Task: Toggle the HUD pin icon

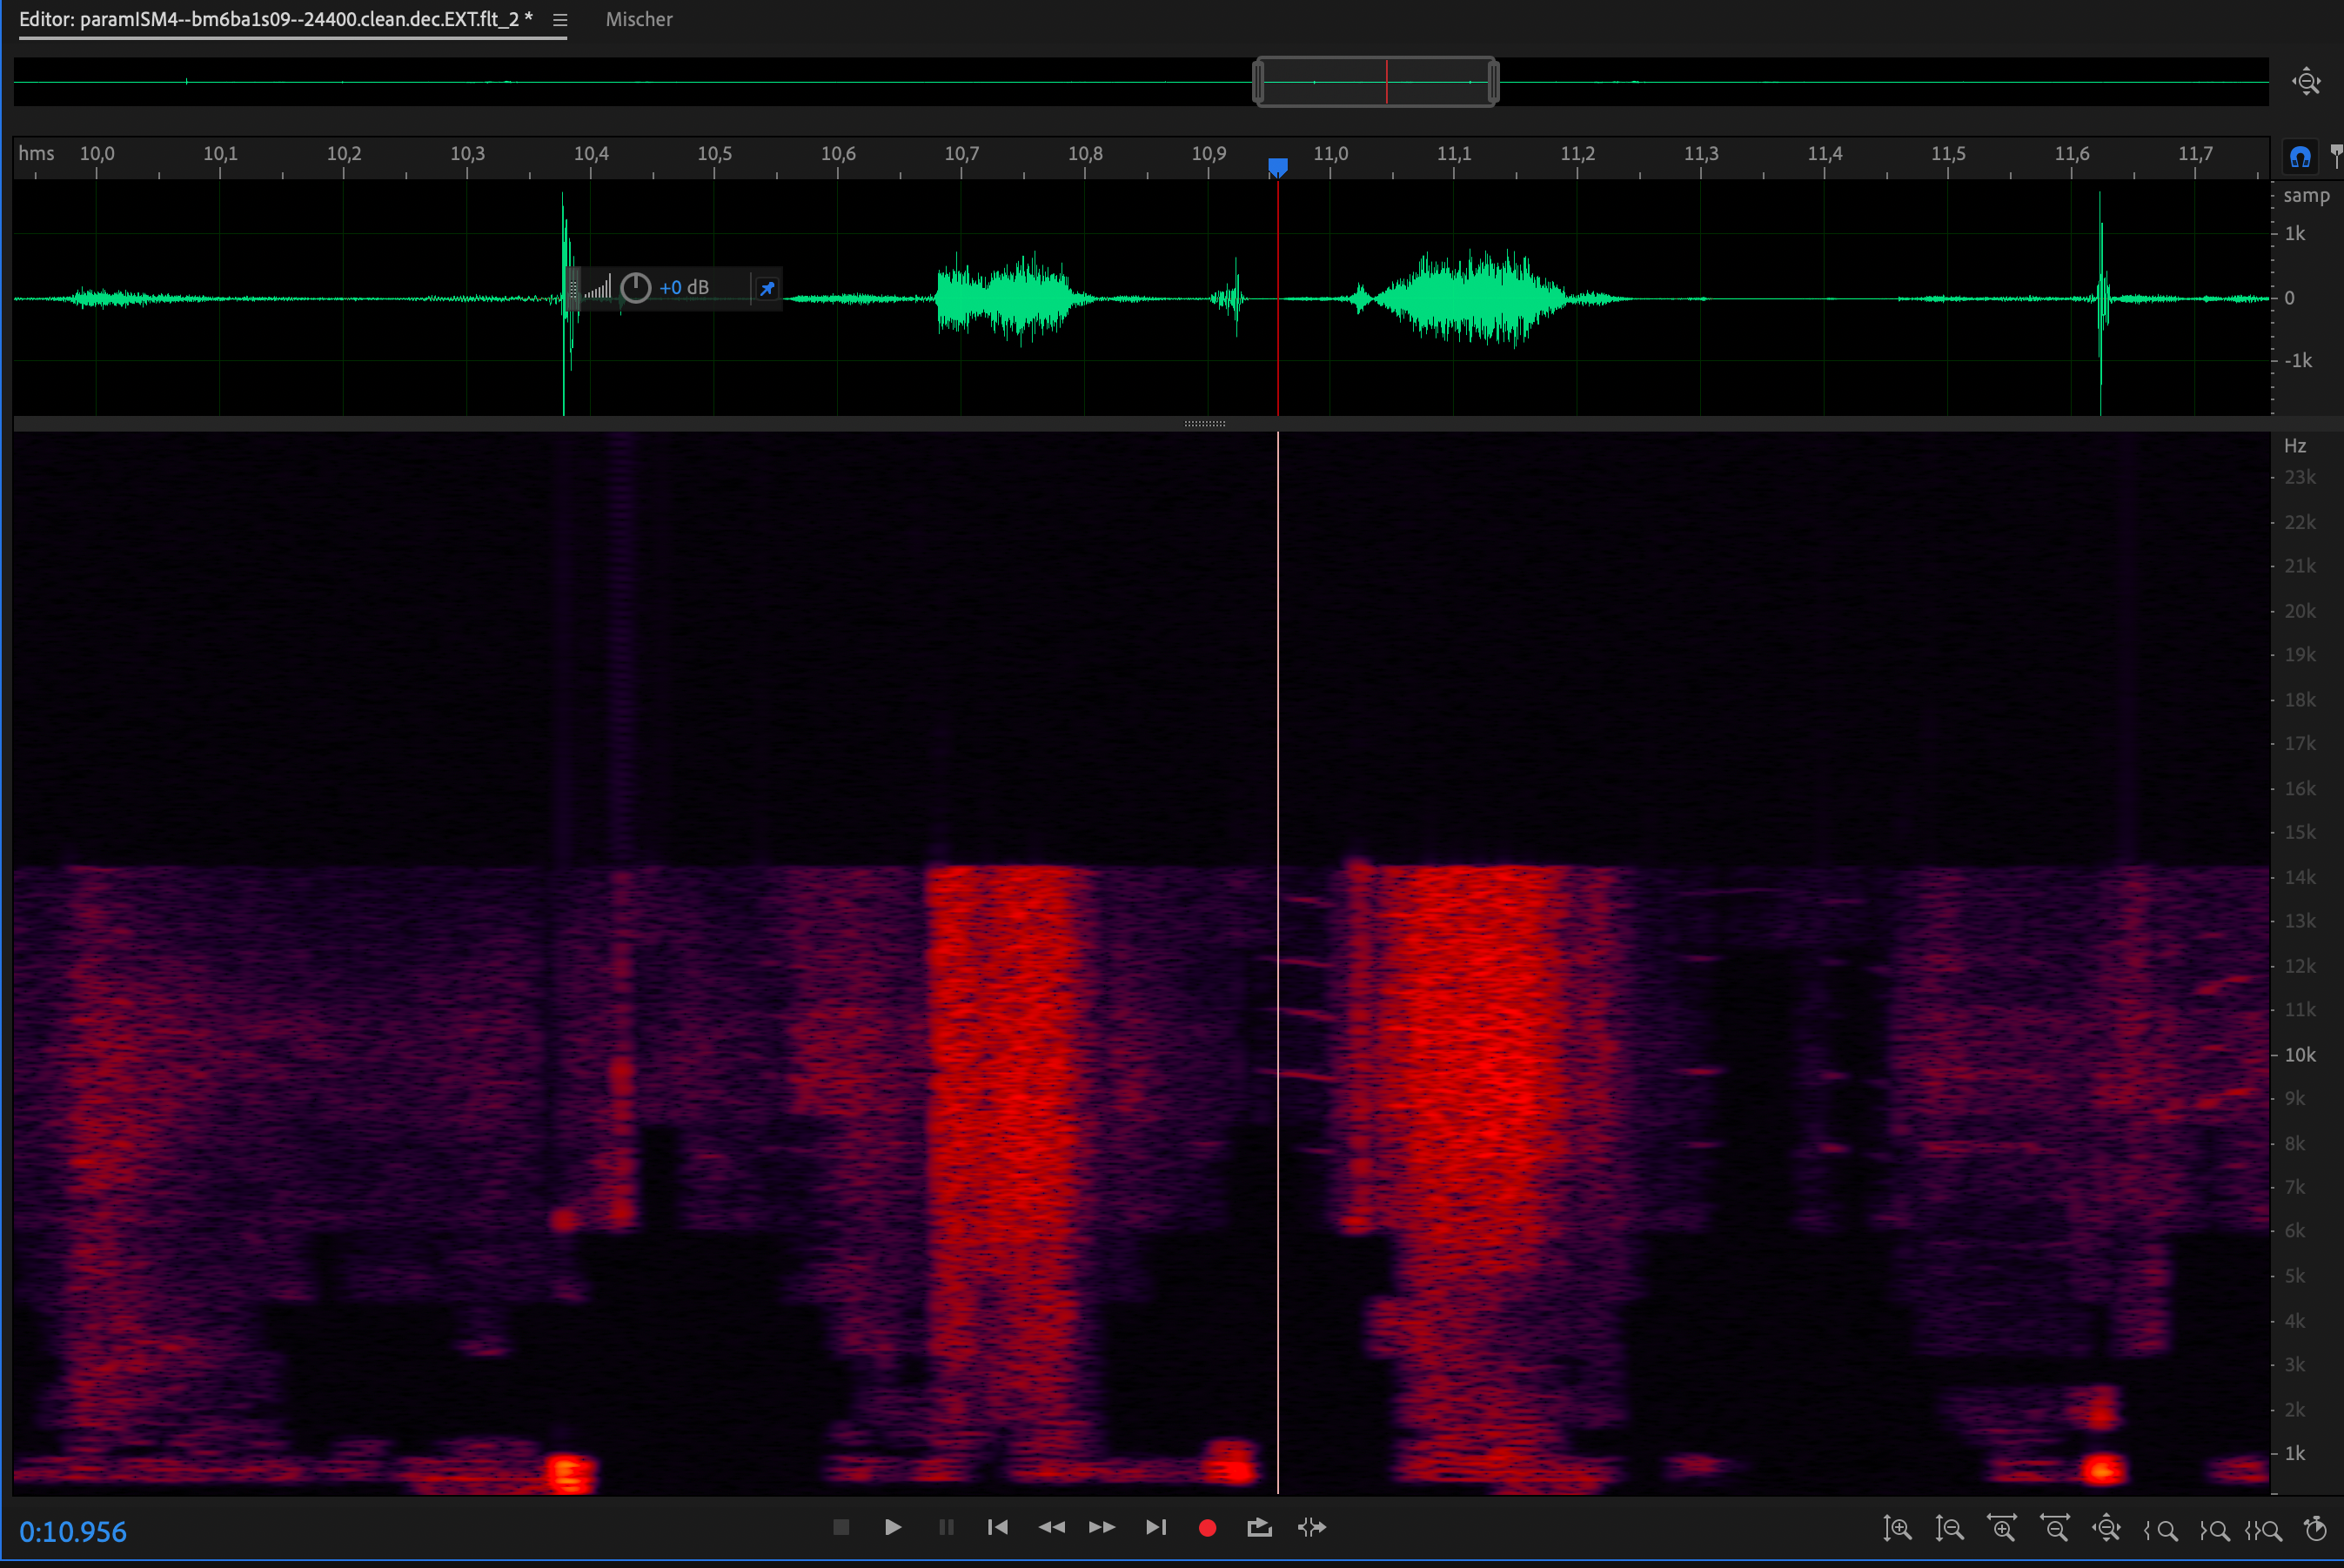Action: click(x=767, y=288)
